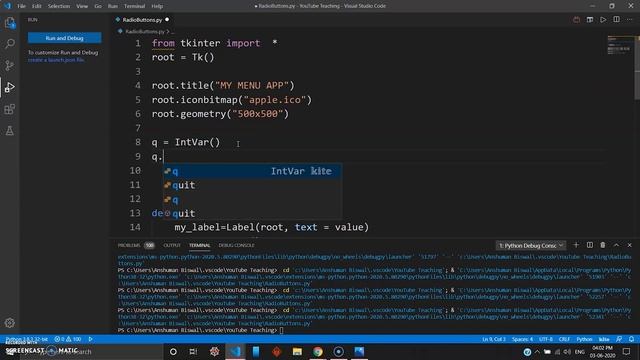Viewport: 640px width, 360px height.
Task: Click the editor minimap overview
Action: tap(619, 45)
